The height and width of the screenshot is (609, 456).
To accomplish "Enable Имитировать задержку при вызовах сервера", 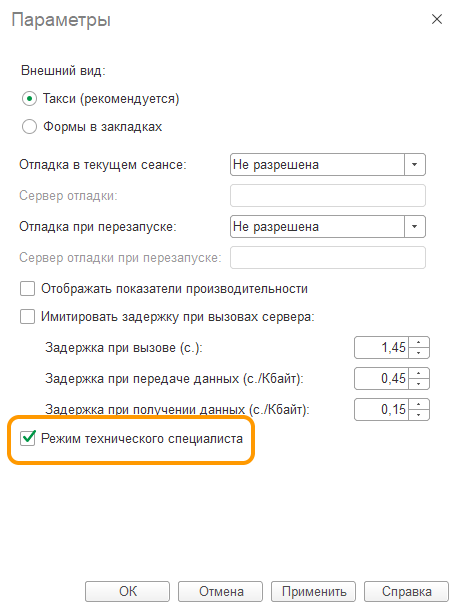I will (x=28, y=317).
